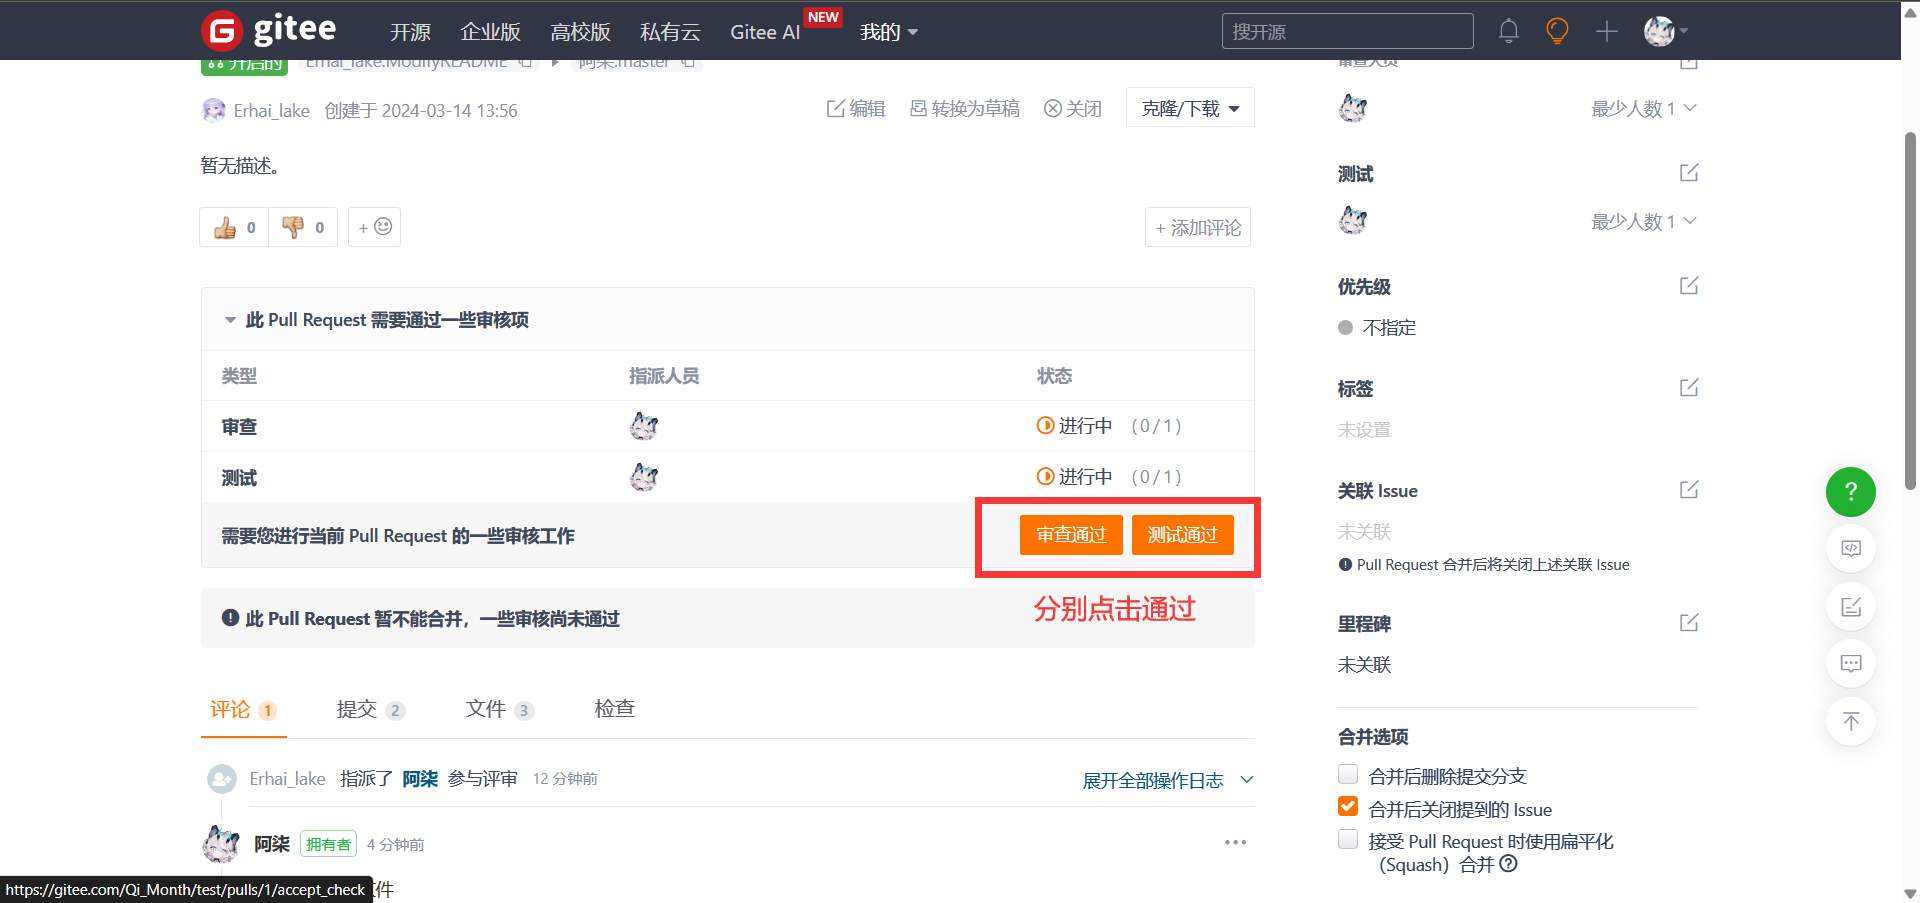Edit the 优先级 priority setting

click(x=1688, y=286)
